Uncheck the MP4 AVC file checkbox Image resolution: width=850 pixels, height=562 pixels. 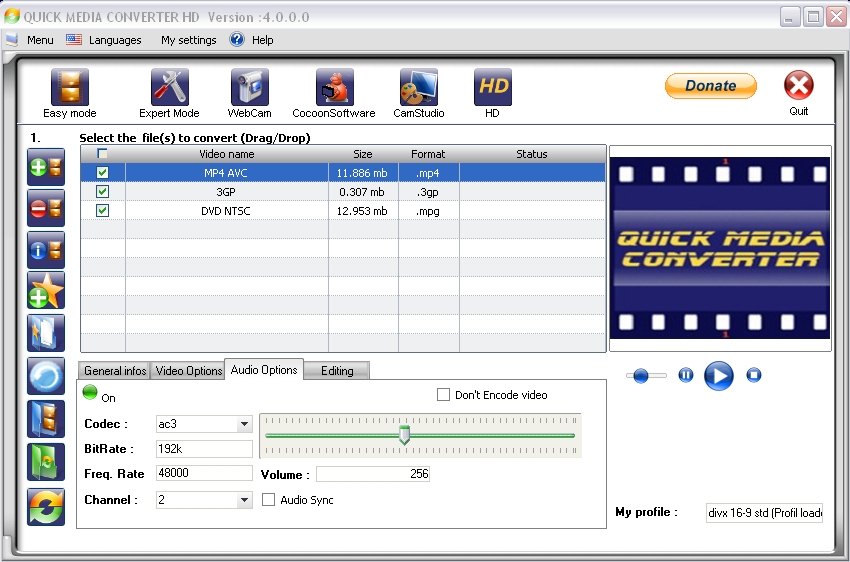tap(102, 173)
